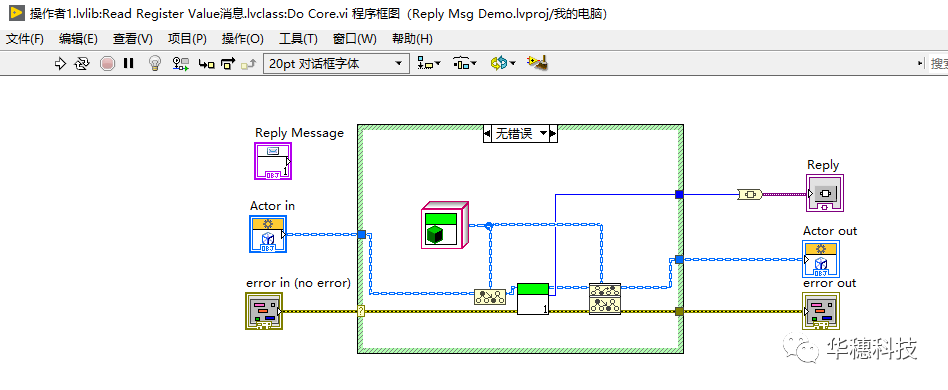Click the red Abort Execution button

107,63
